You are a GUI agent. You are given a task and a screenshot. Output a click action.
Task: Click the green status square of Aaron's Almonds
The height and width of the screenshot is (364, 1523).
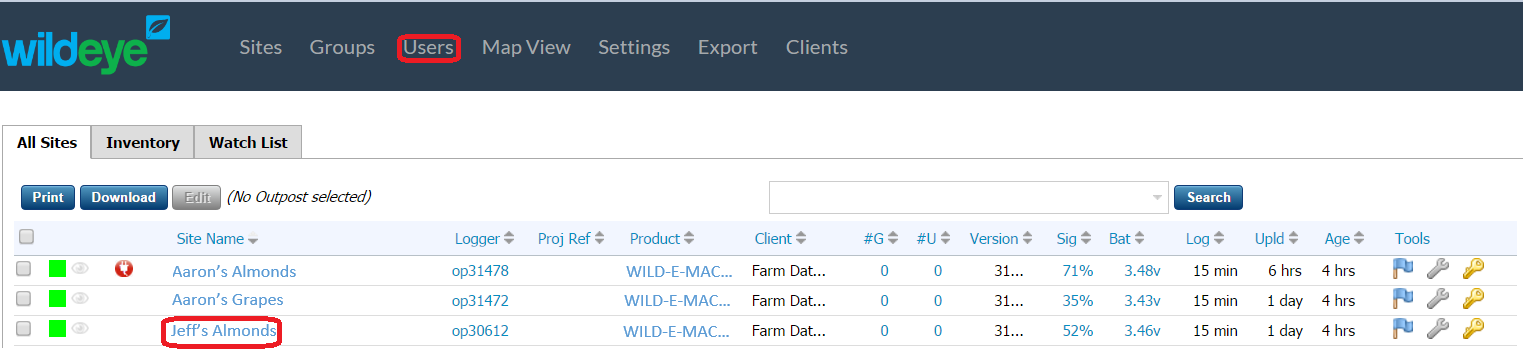[x=58, y=268]
